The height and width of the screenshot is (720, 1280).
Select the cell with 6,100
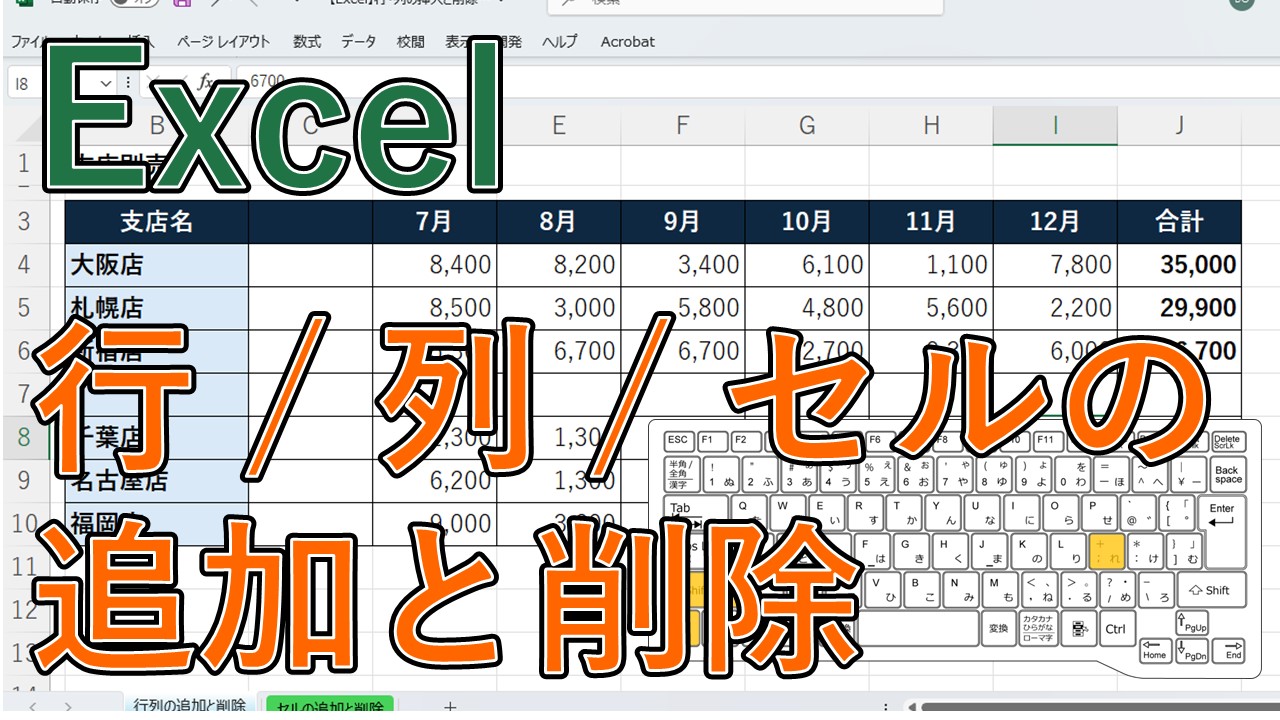807,264
